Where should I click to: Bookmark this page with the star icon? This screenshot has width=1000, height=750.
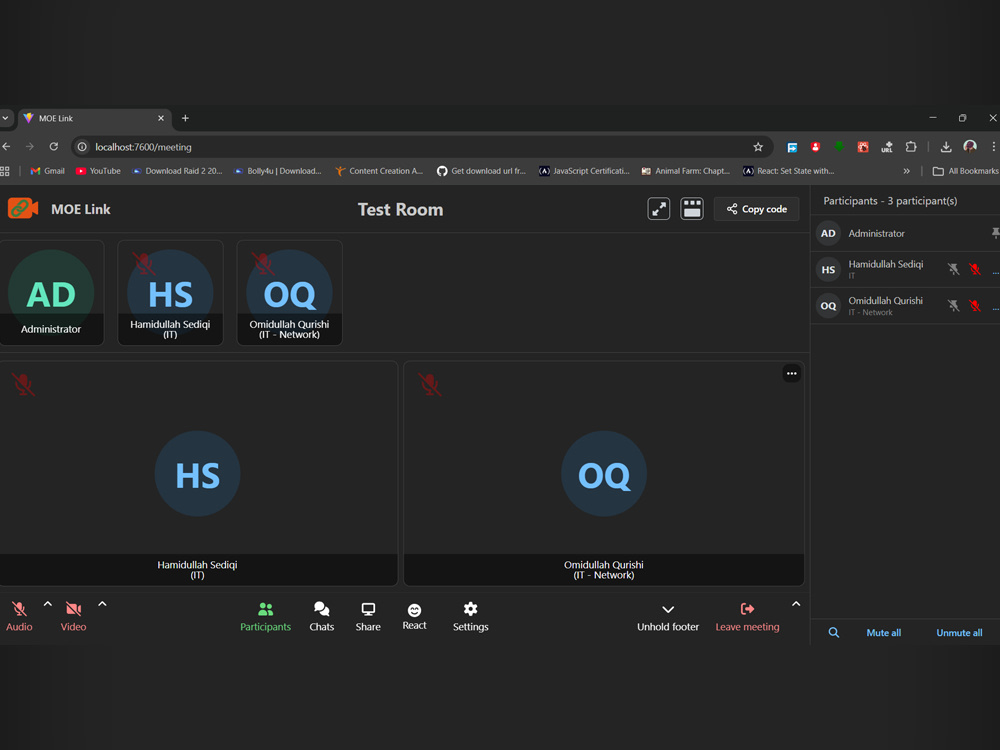(758, 147)
